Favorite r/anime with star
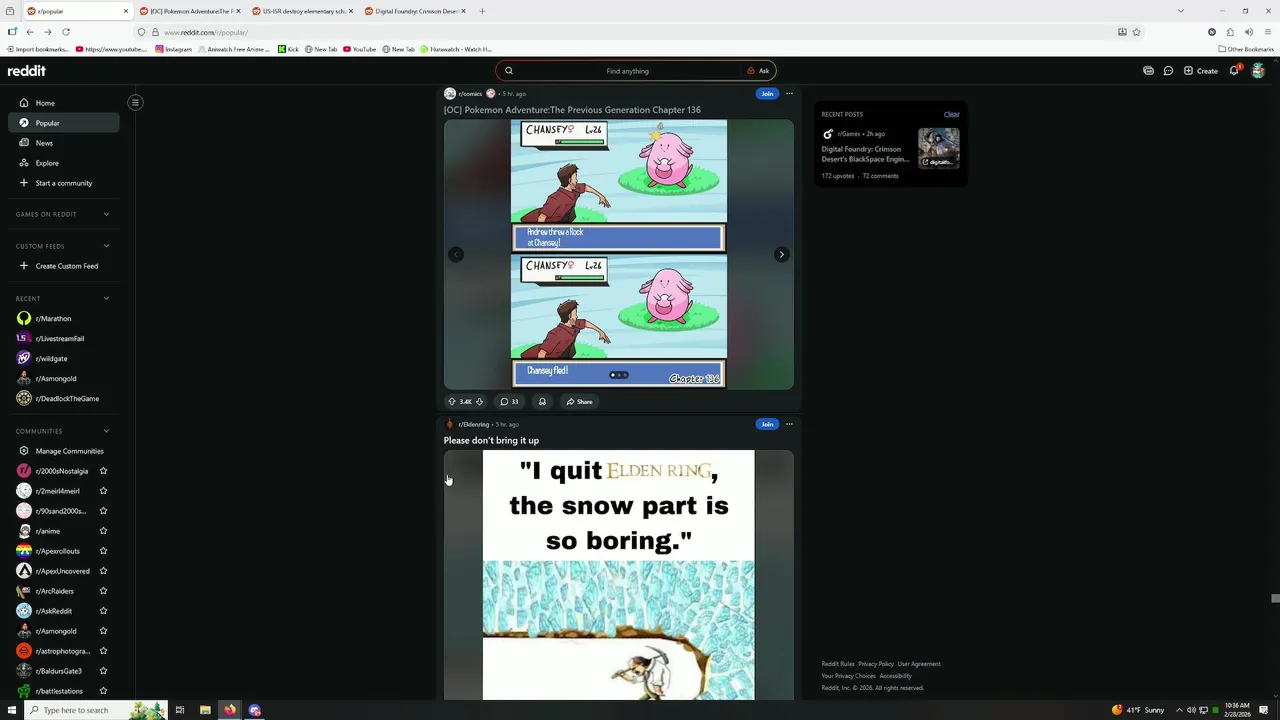 (103, 531)
